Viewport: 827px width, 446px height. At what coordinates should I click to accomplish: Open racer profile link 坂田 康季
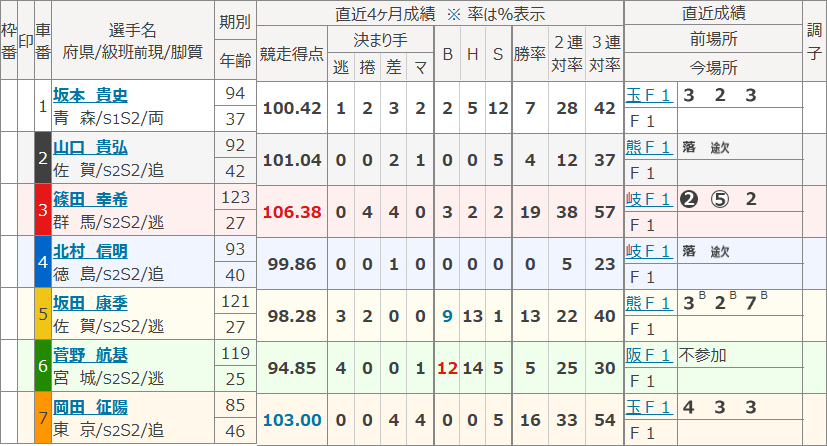tap(90, 303)
